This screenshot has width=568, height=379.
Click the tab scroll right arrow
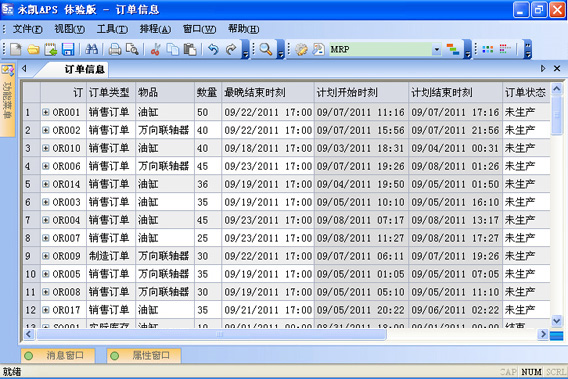(x=543, y=68)
